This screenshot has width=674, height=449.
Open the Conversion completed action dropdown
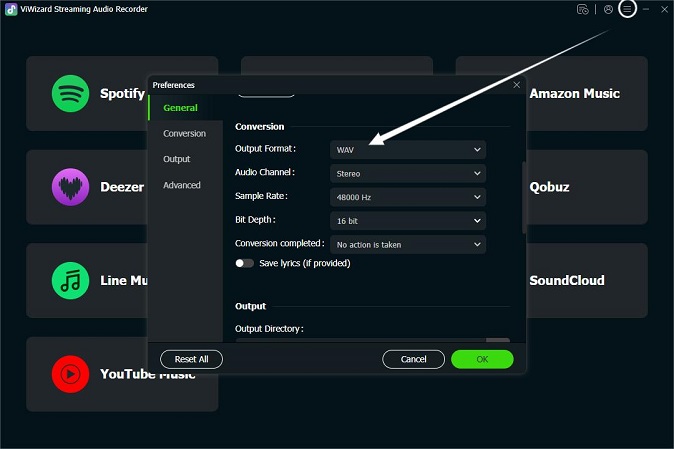pos(408,244)
